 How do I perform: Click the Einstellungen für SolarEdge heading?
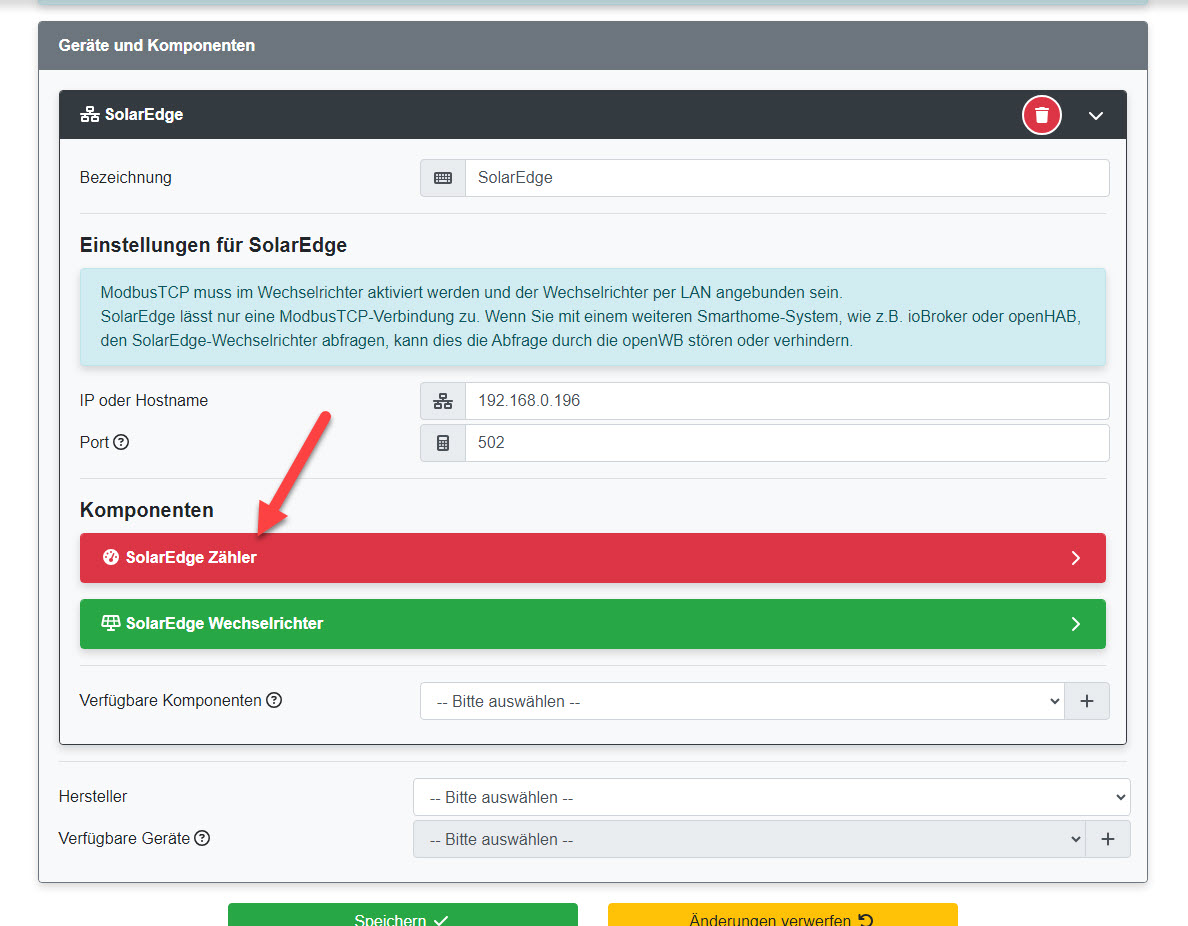[213, 245]
